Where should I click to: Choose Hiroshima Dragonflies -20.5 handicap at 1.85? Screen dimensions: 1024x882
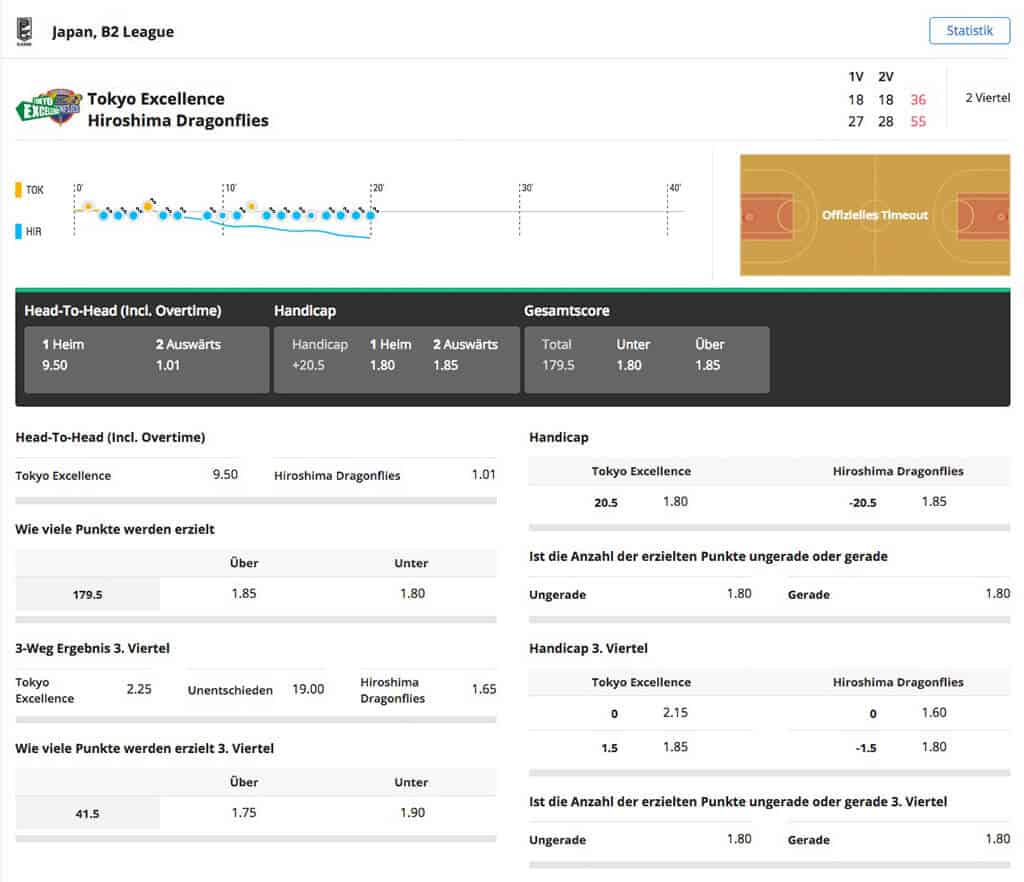pos(899,502)
